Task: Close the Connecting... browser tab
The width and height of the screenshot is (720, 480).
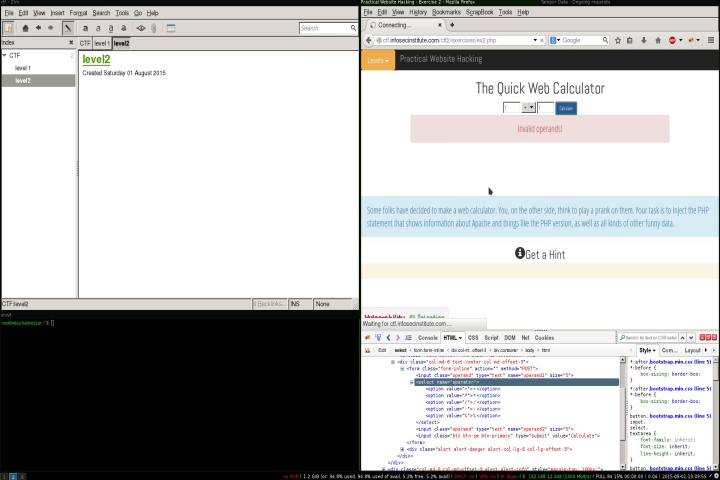Action: point(439,25)
